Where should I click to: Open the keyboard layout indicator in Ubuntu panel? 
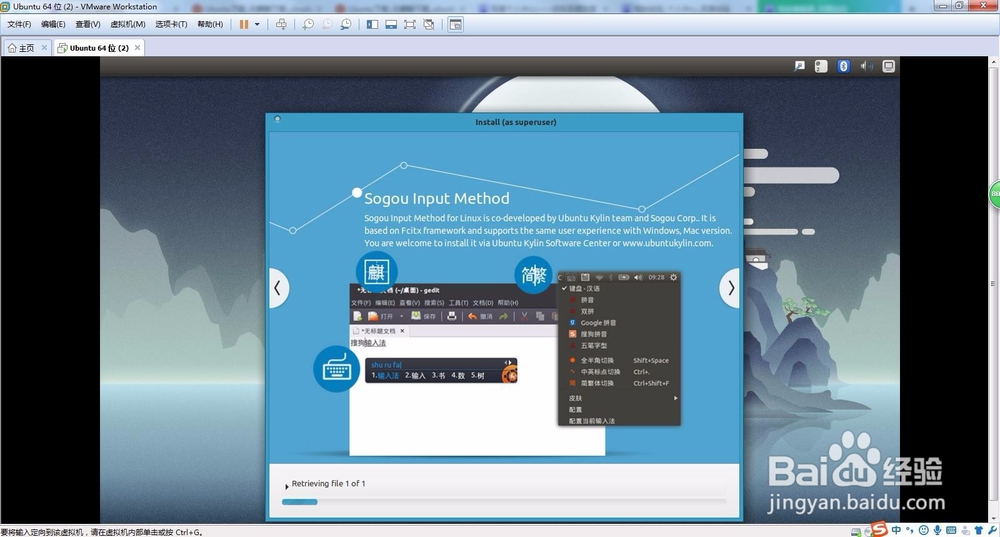pos(821,66)
